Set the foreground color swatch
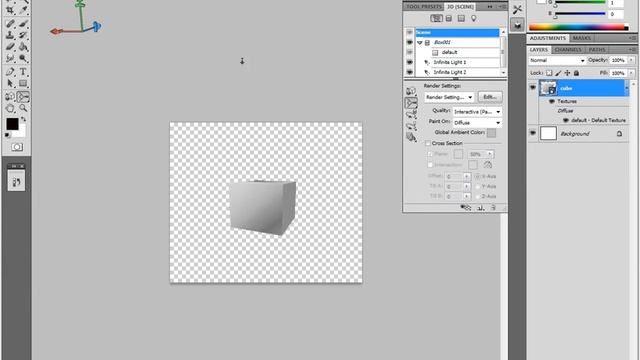The height and width of the screenshot is (360, 640). tap(12, 124)
